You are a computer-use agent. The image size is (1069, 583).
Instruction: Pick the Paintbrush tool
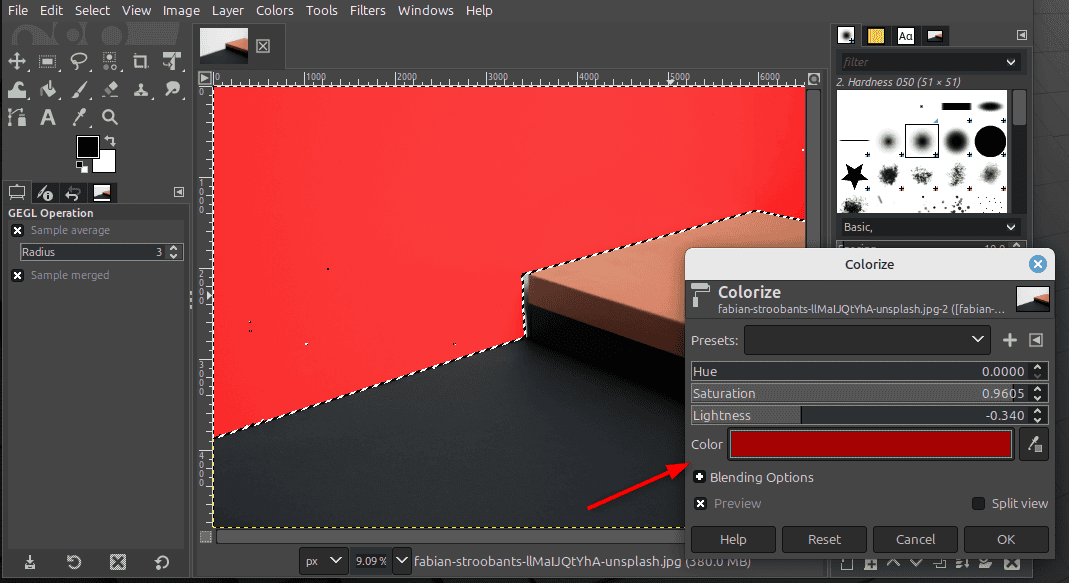click(78, 89)
